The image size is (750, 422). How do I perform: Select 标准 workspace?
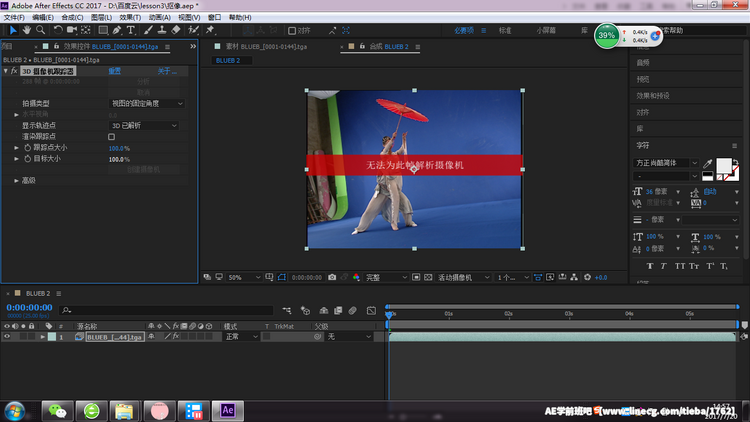click(x=505, y=30)
